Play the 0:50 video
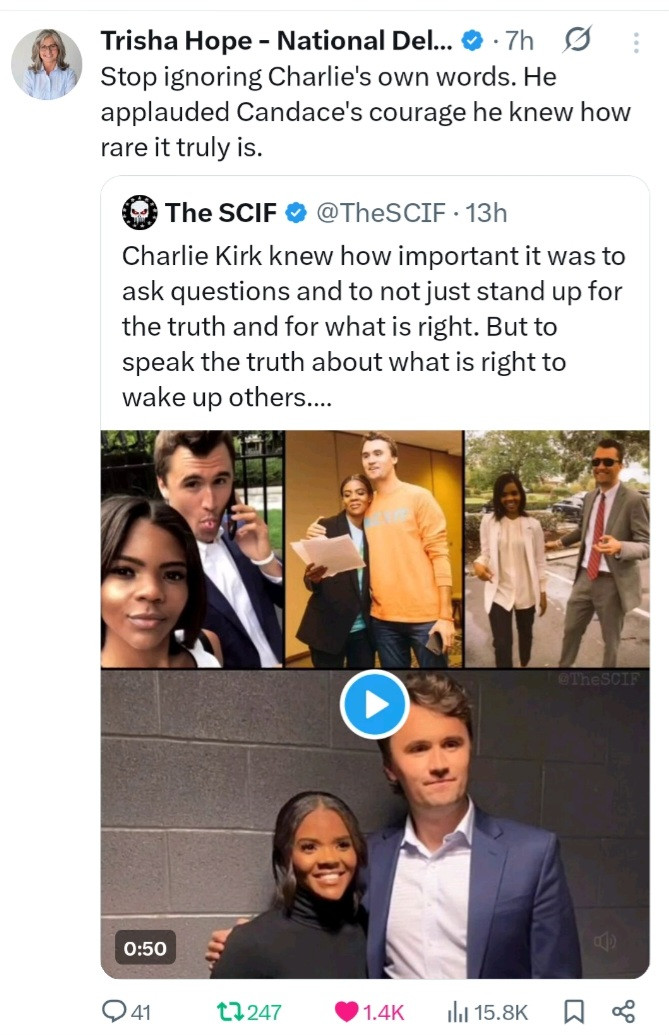This screenshot has height=1035, width=669. 374,704
